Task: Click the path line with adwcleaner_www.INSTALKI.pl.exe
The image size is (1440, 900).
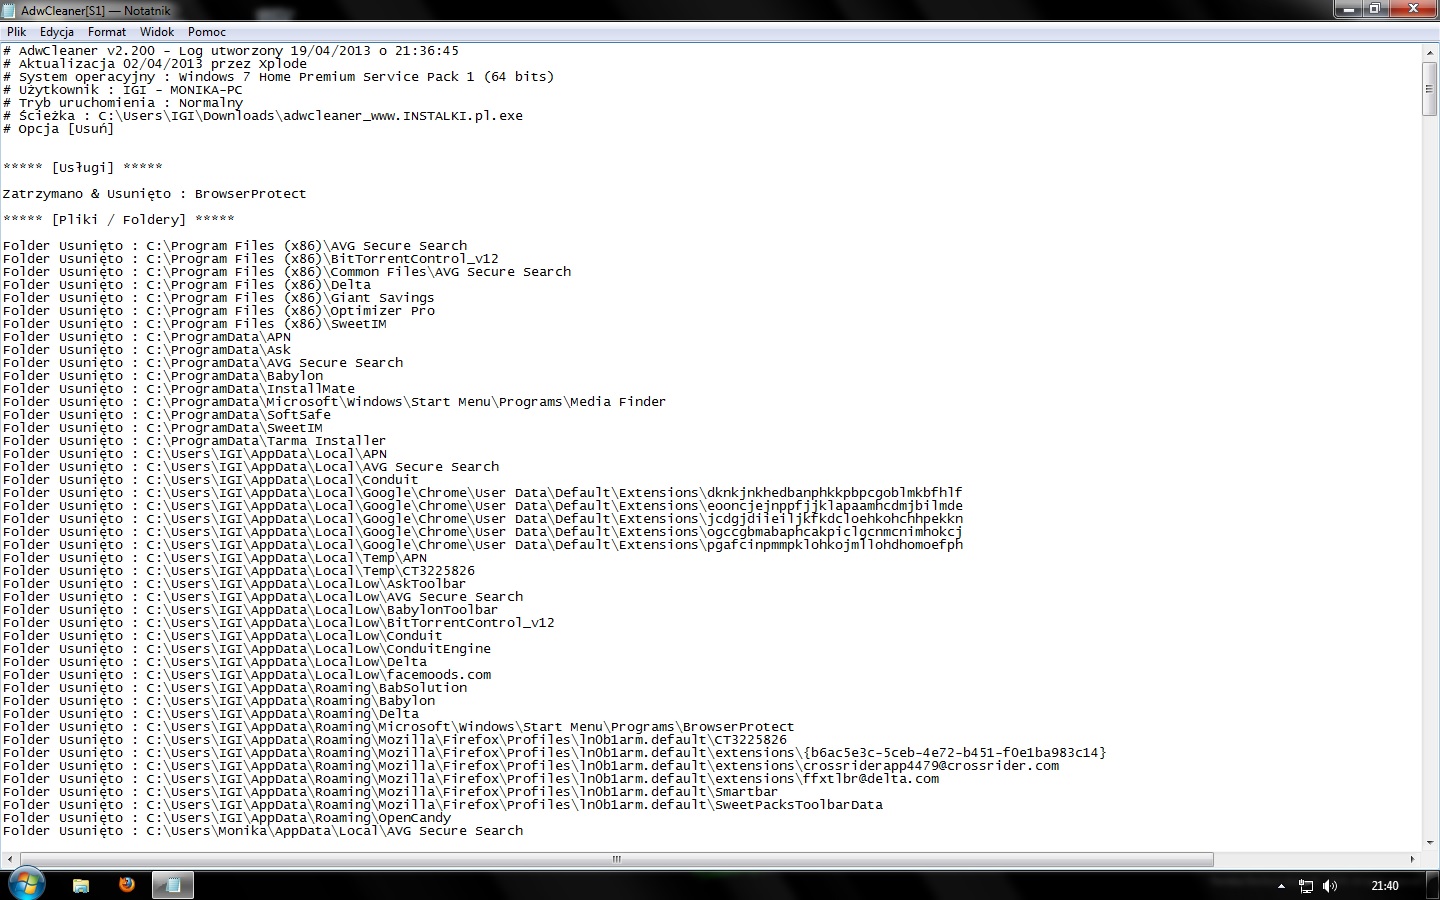Action: (x=263, y=116)
